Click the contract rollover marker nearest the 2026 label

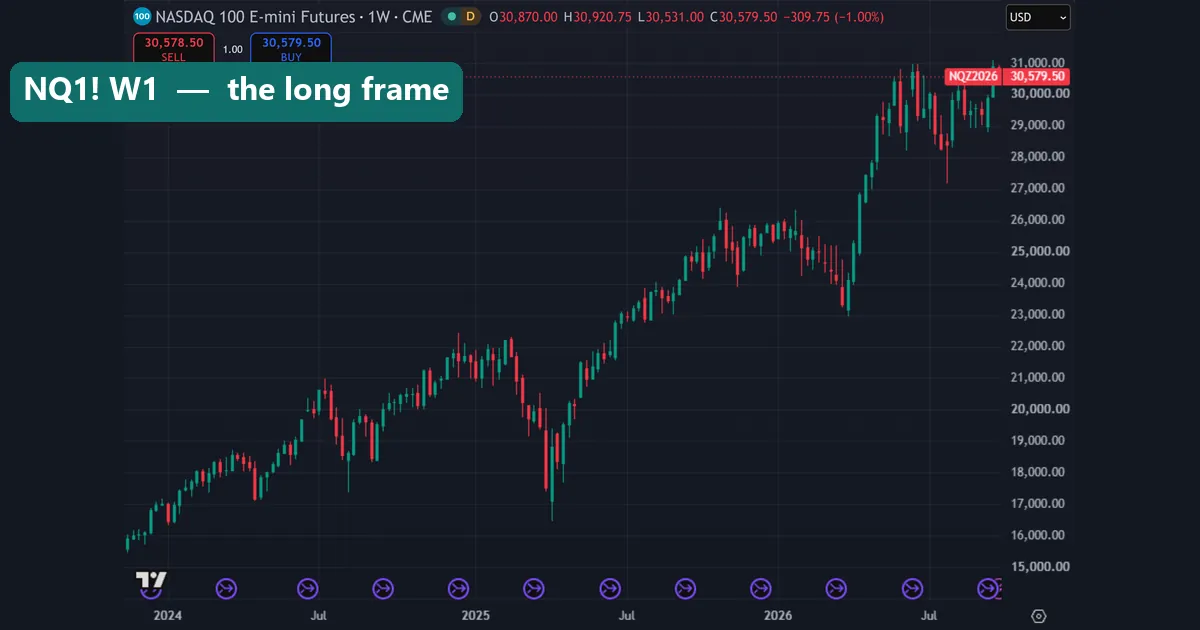point(761,589)
